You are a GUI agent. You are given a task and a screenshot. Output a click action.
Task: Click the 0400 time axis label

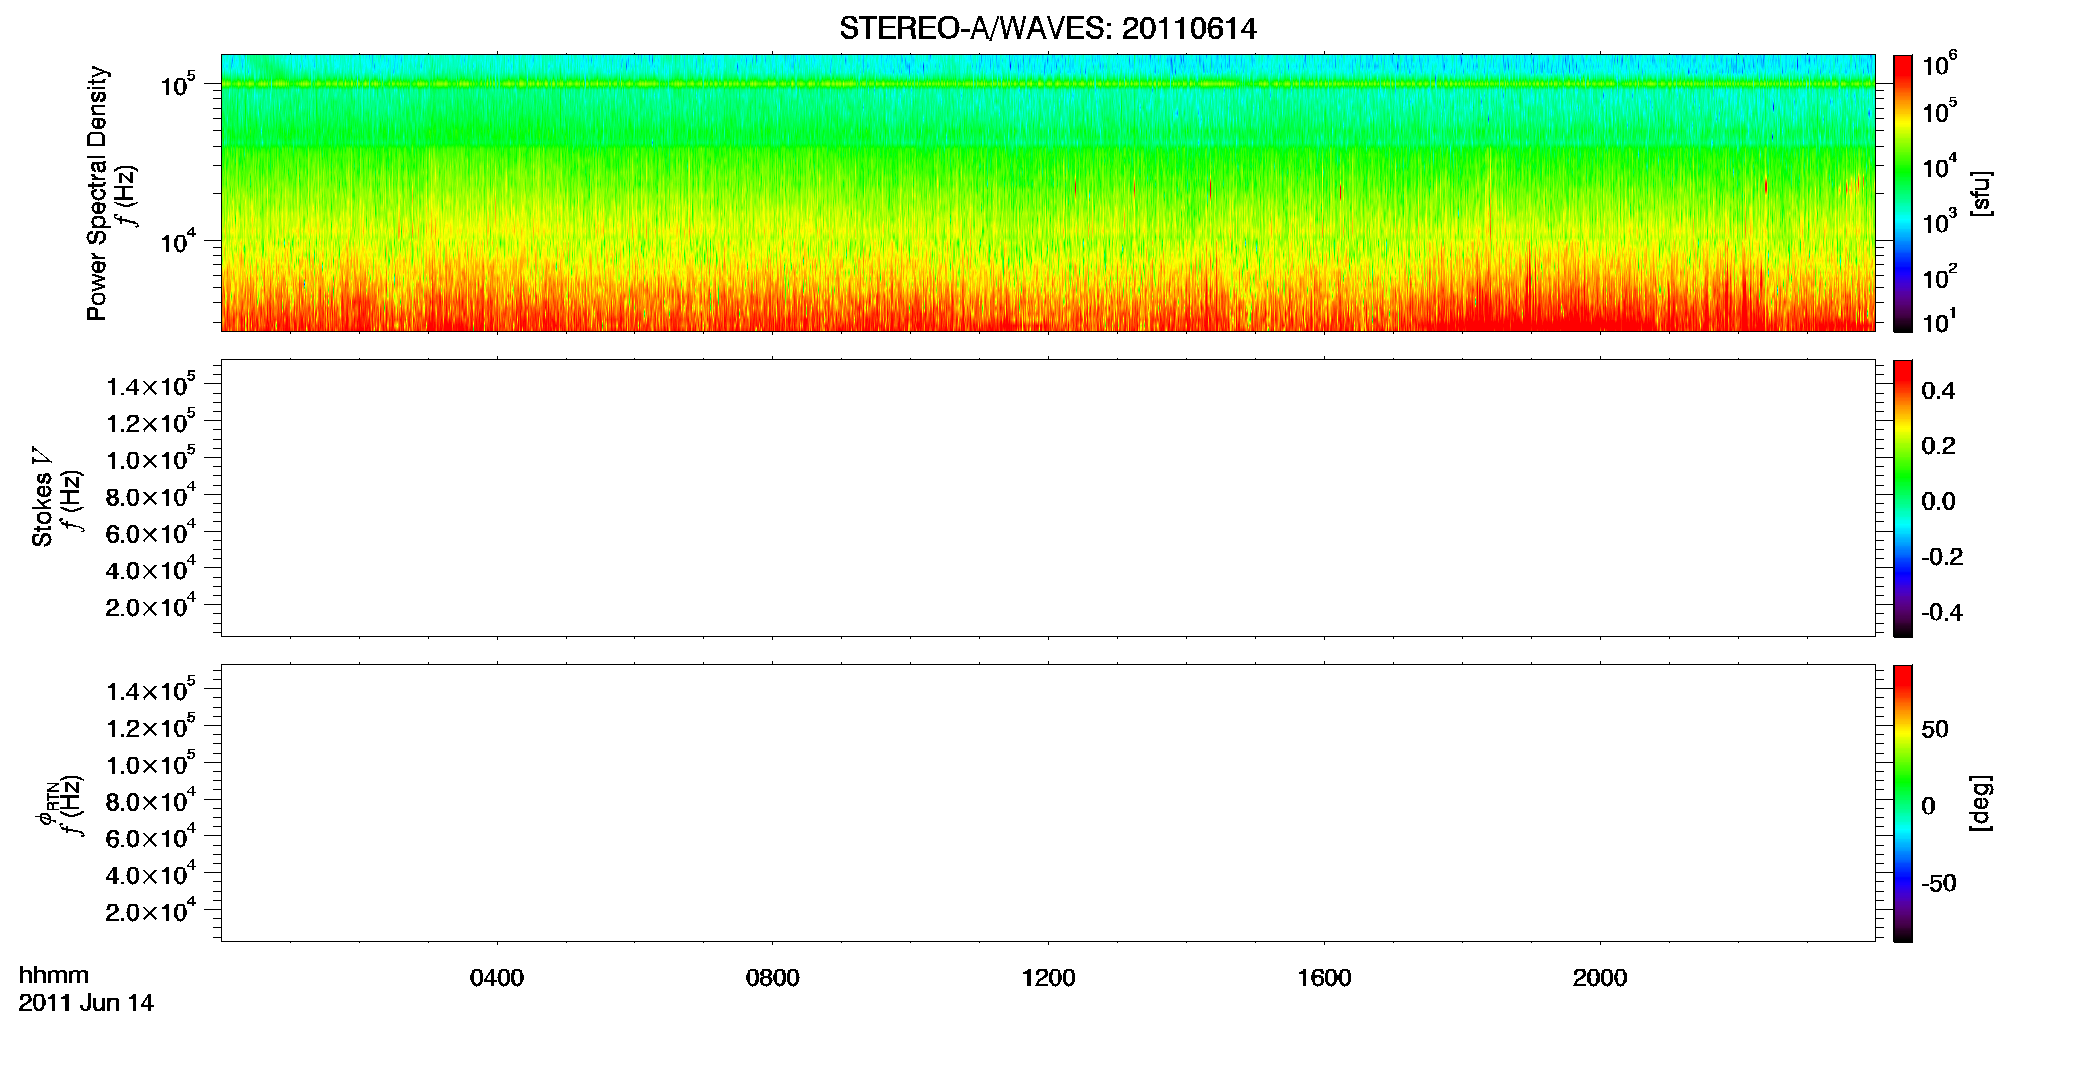(497, 978)
